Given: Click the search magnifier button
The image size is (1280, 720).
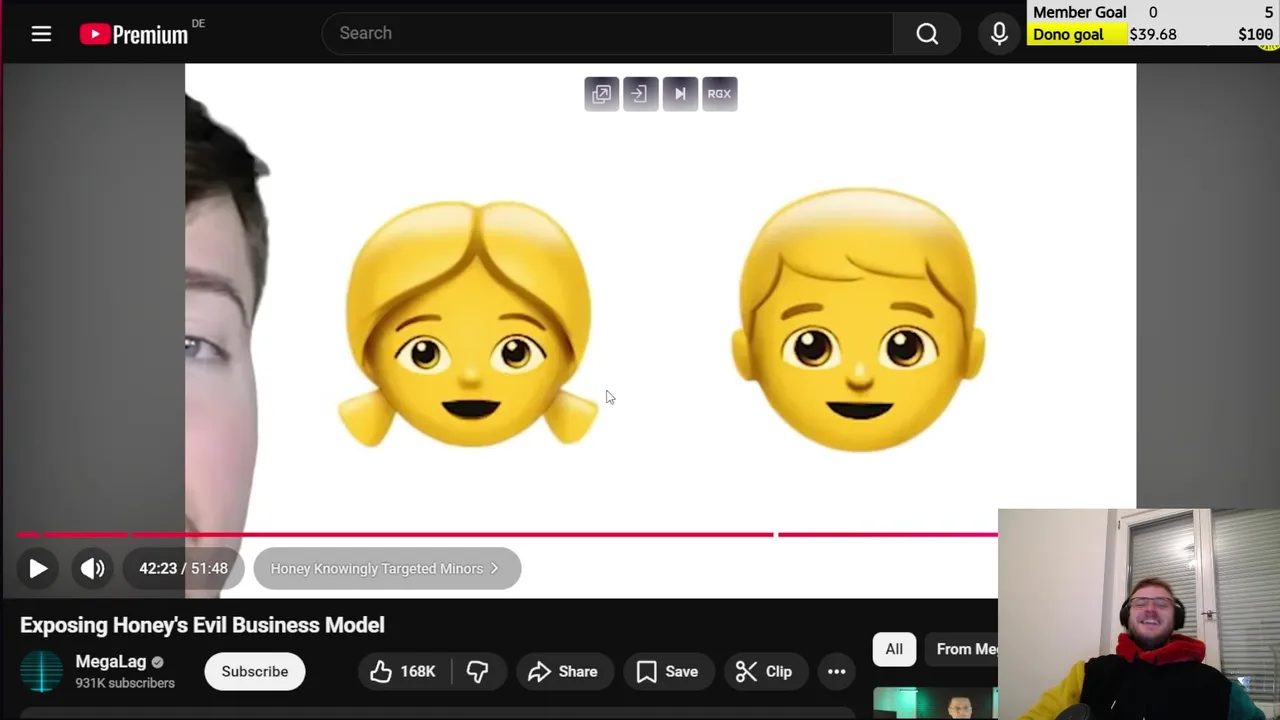Looking at the screenshot, I should 927,33.
